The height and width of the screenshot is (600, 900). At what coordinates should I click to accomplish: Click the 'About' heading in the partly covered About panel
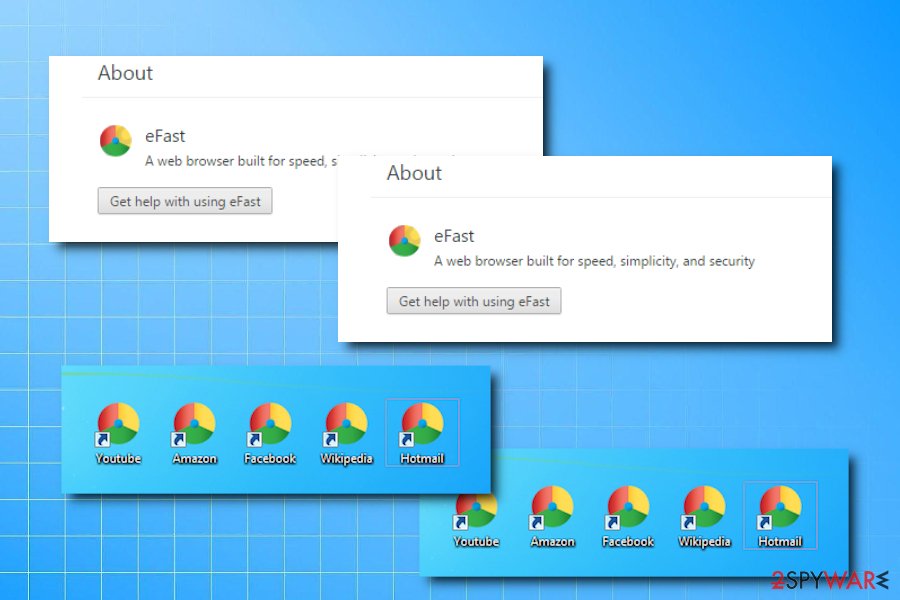(125, 73)
